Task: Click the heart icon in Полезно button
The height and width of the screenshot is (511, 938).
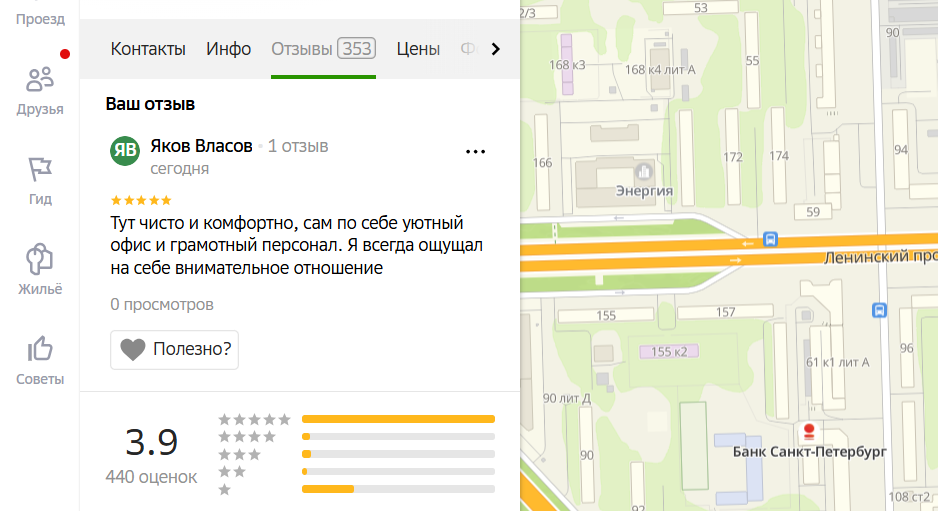Action: 133,349
